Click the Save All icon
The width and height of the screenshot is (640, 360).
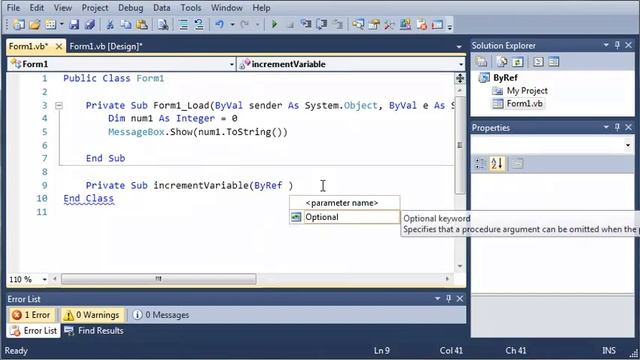pyautogui.click(x=90, y=25)
